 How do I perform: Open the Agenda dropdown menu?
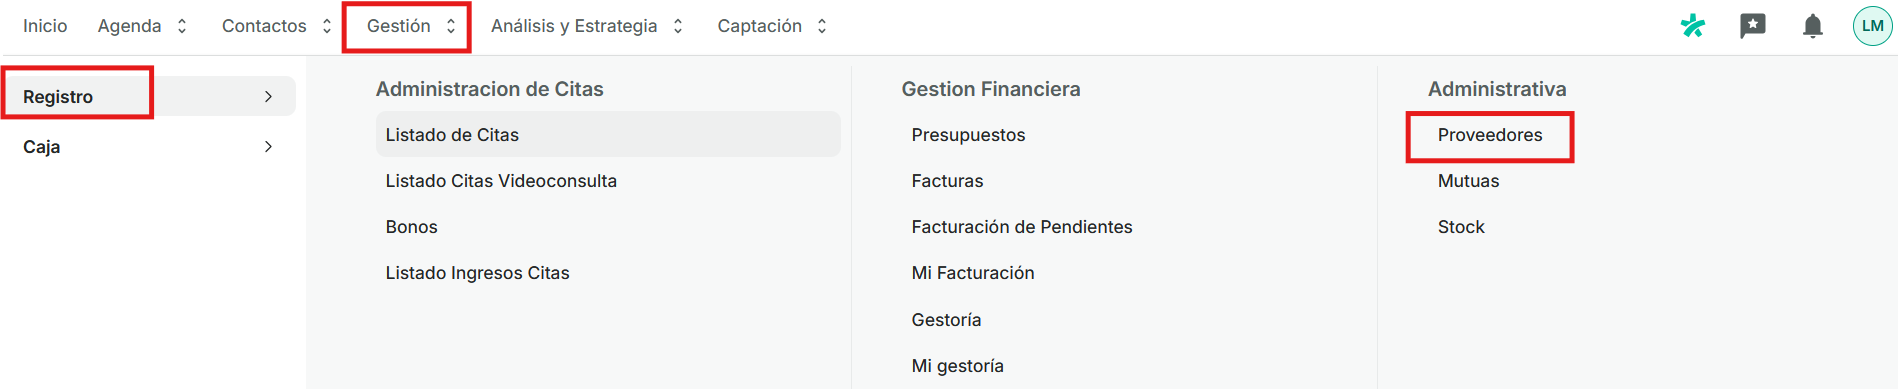(142, 26)
